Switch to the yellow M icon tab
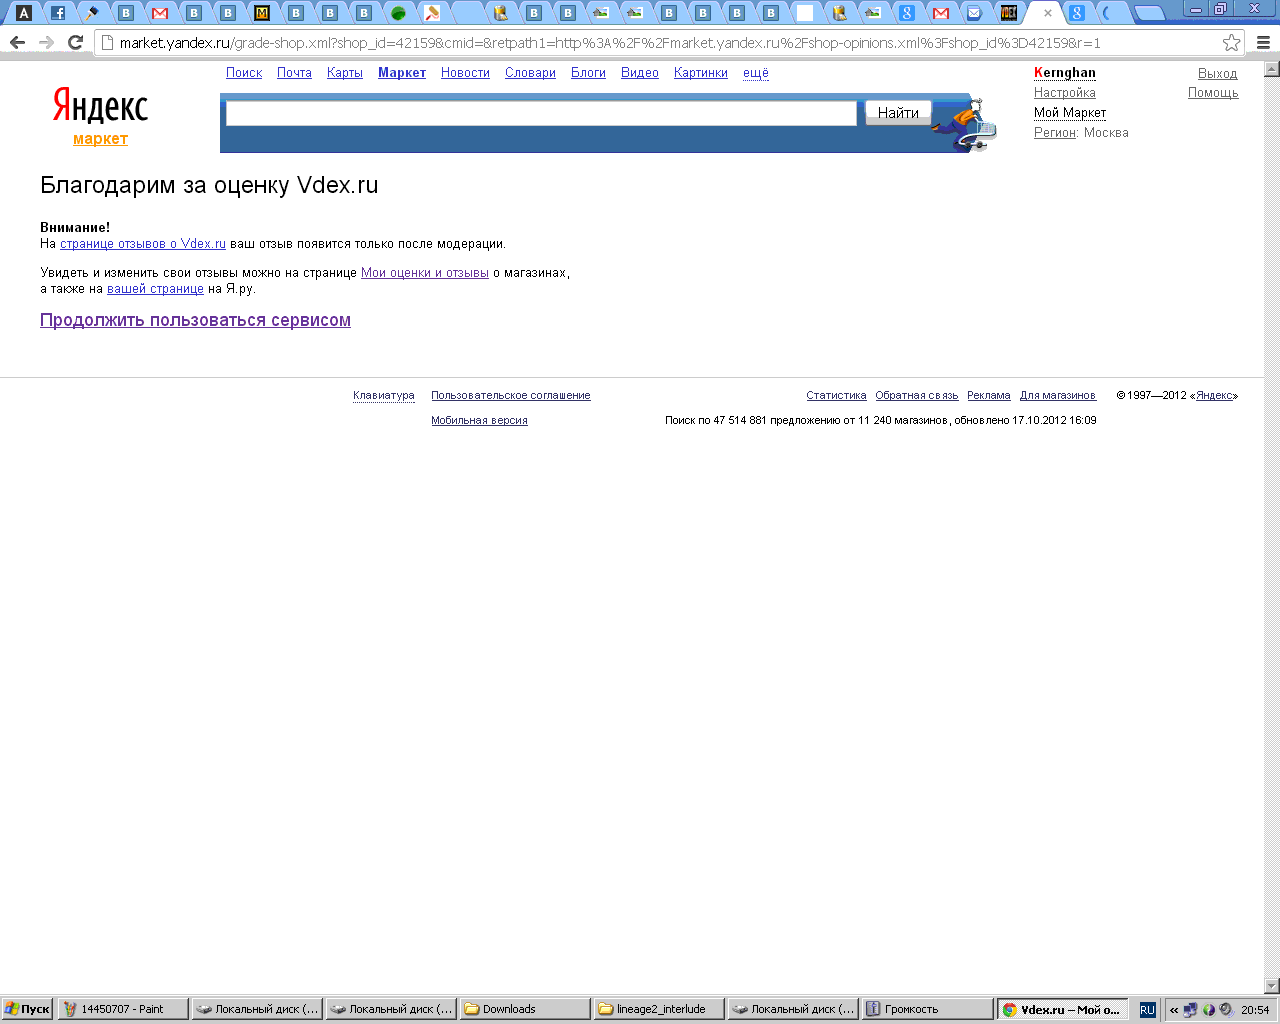1280x1024 pixels. pos(262,13)
